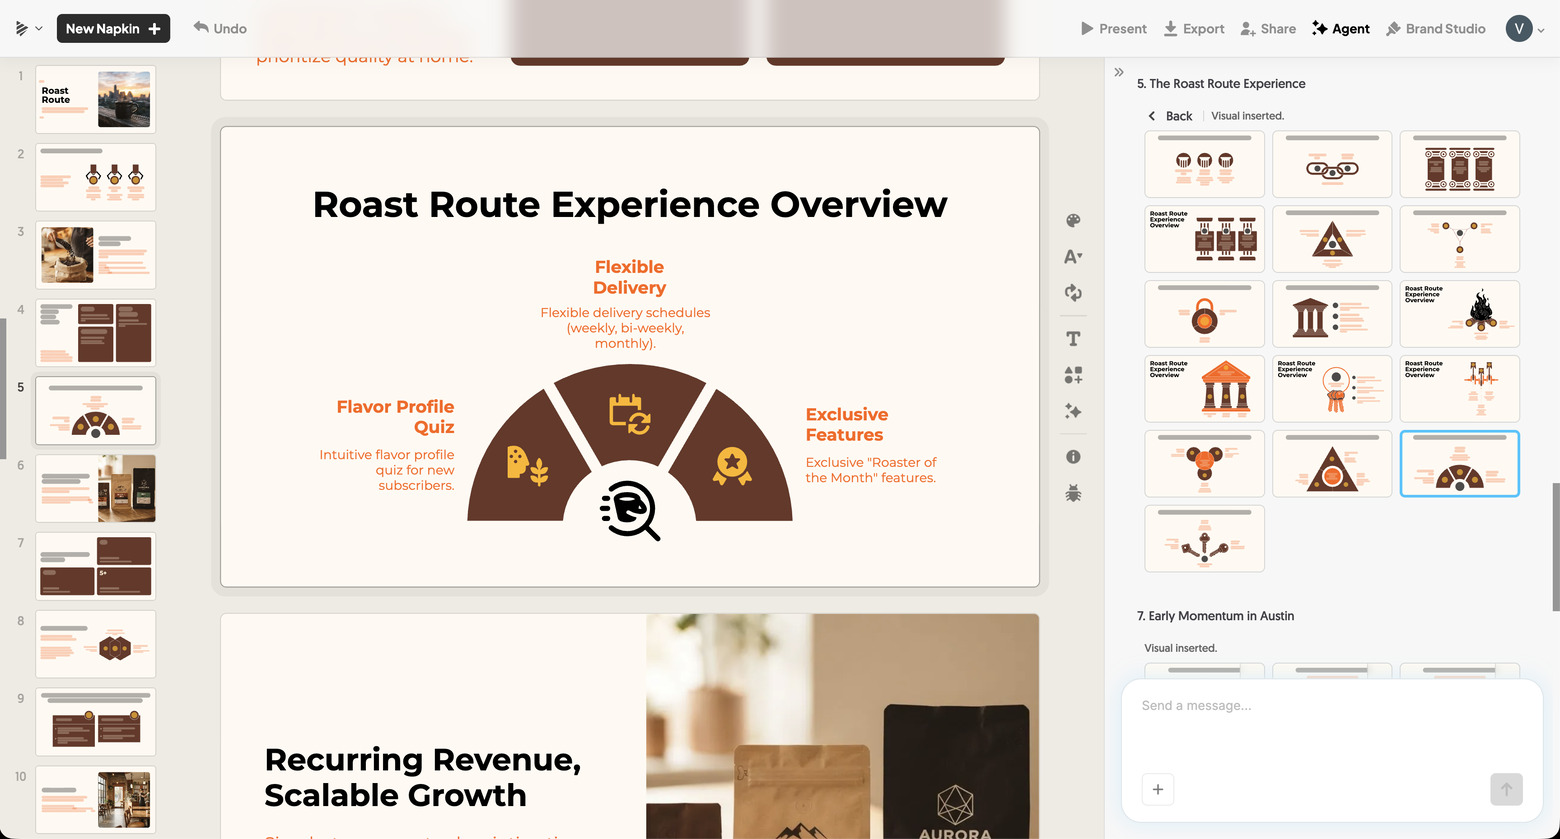
Task: Select the "Flexible Delivery" heading text
Action: pyautogui.click(x=629, y=277)
